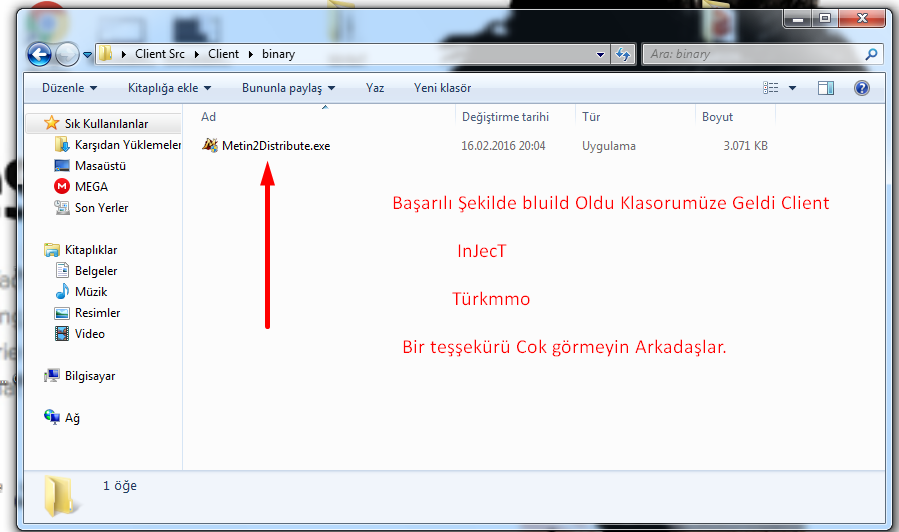Click the Yaz toolbar button
Image resolution: width=899 pixels, height=532 pixels.
coord(375,88)
